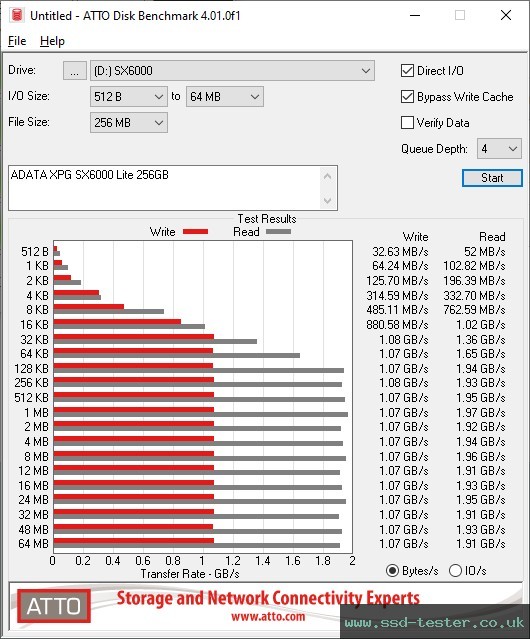Open the 512 B minimum I/O size dropdown
This screenshot has width=530, height=639.
(x=129, y=97)
